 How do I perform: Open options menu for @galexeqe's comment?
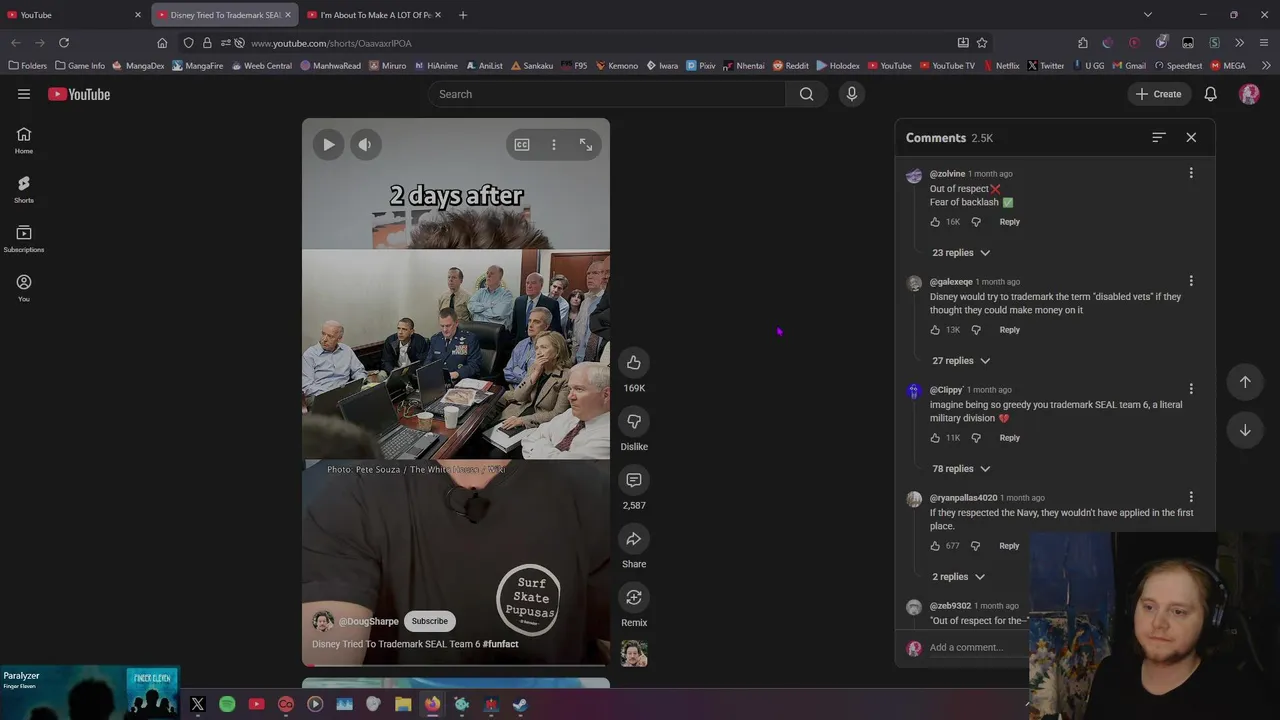click(x=1191, y=281)
